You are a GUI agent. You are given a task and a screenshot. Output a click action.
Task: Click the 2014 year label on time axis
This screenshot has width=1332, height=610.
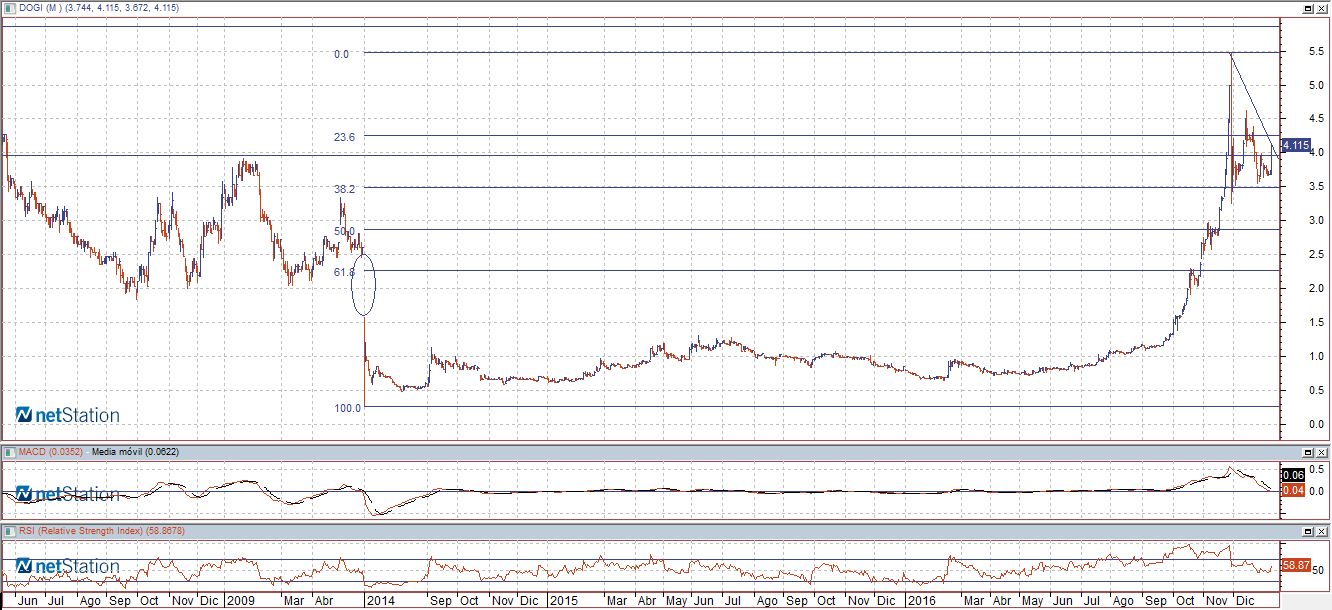(x=381, y=601)
